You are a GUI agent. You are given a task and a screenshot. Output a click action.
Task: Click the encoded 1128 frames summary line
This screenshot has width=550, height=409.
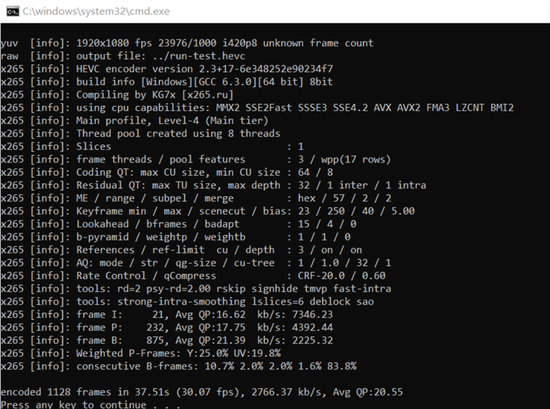click(x=202, y=392)
